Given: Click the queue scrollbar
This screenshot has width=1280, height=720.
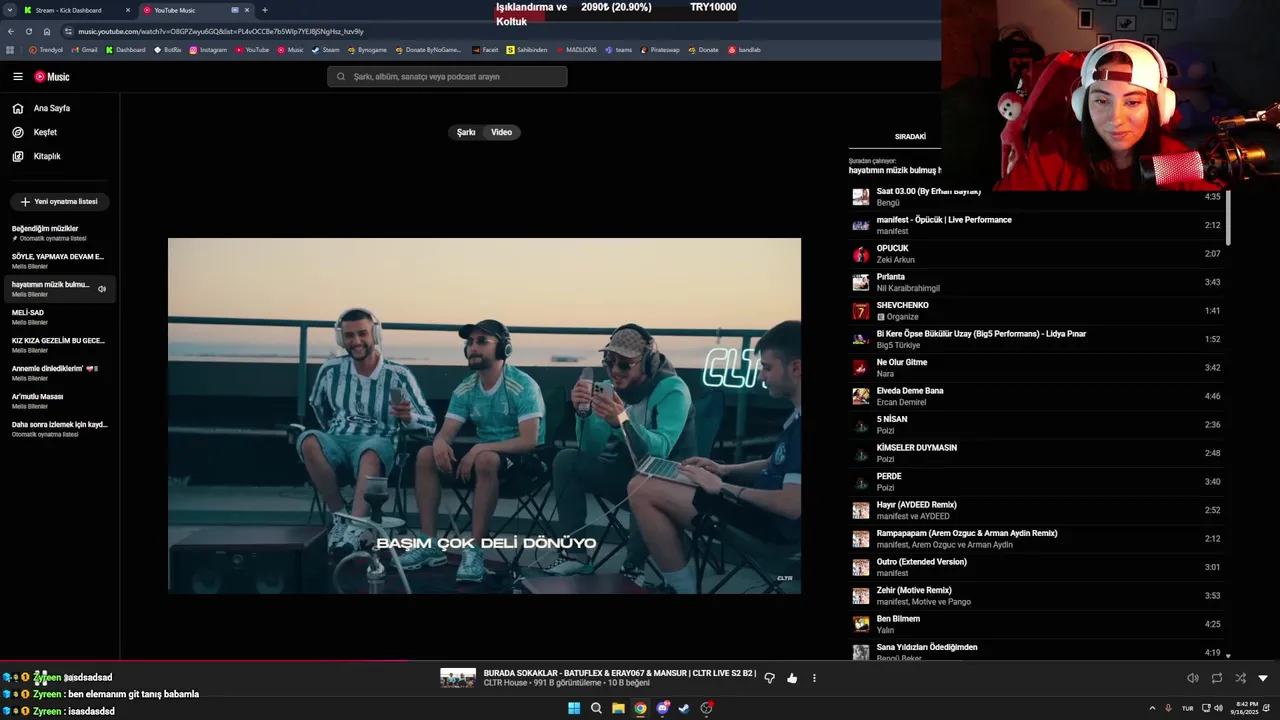Looking at the screenshot, I should click(1228, 216).
